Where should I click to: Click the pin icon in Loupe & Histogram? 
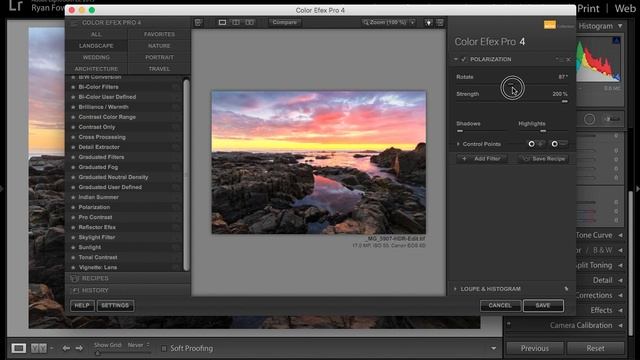[566, 289]
